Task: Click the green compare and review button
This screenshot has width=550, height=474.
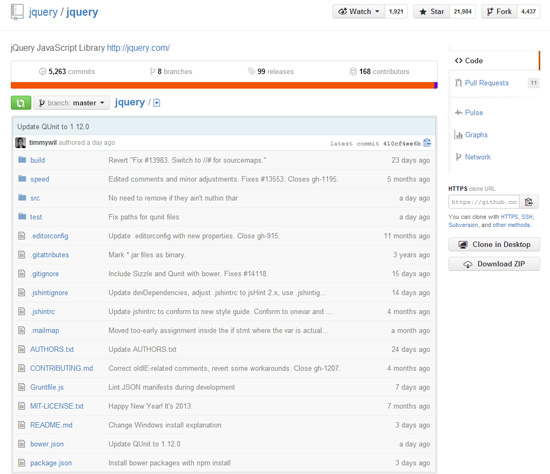Action: coord(21,103)
